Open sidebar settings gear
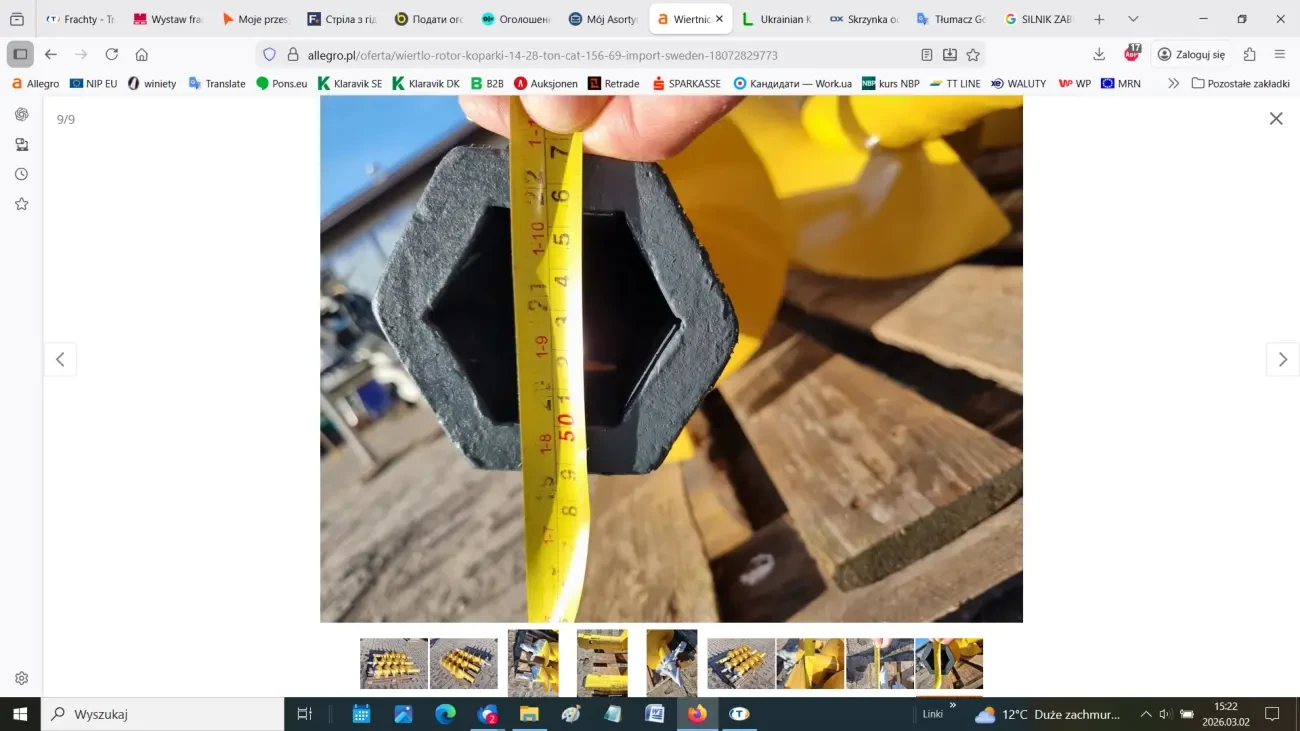Viewport: 1300px width, 731px height. point(21,678)
